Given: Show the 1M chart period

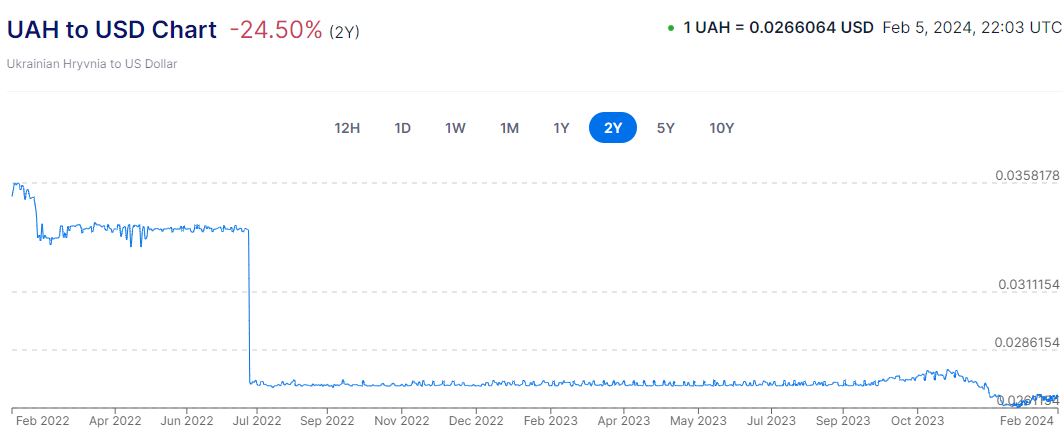Looking at the screenshot, I should (509, 128).
